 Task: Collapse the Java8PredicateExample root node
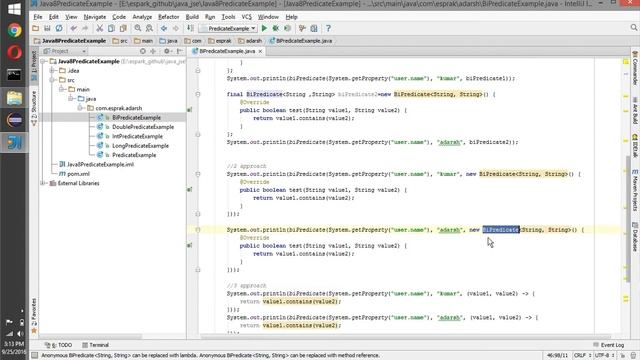tap(43, 61)
